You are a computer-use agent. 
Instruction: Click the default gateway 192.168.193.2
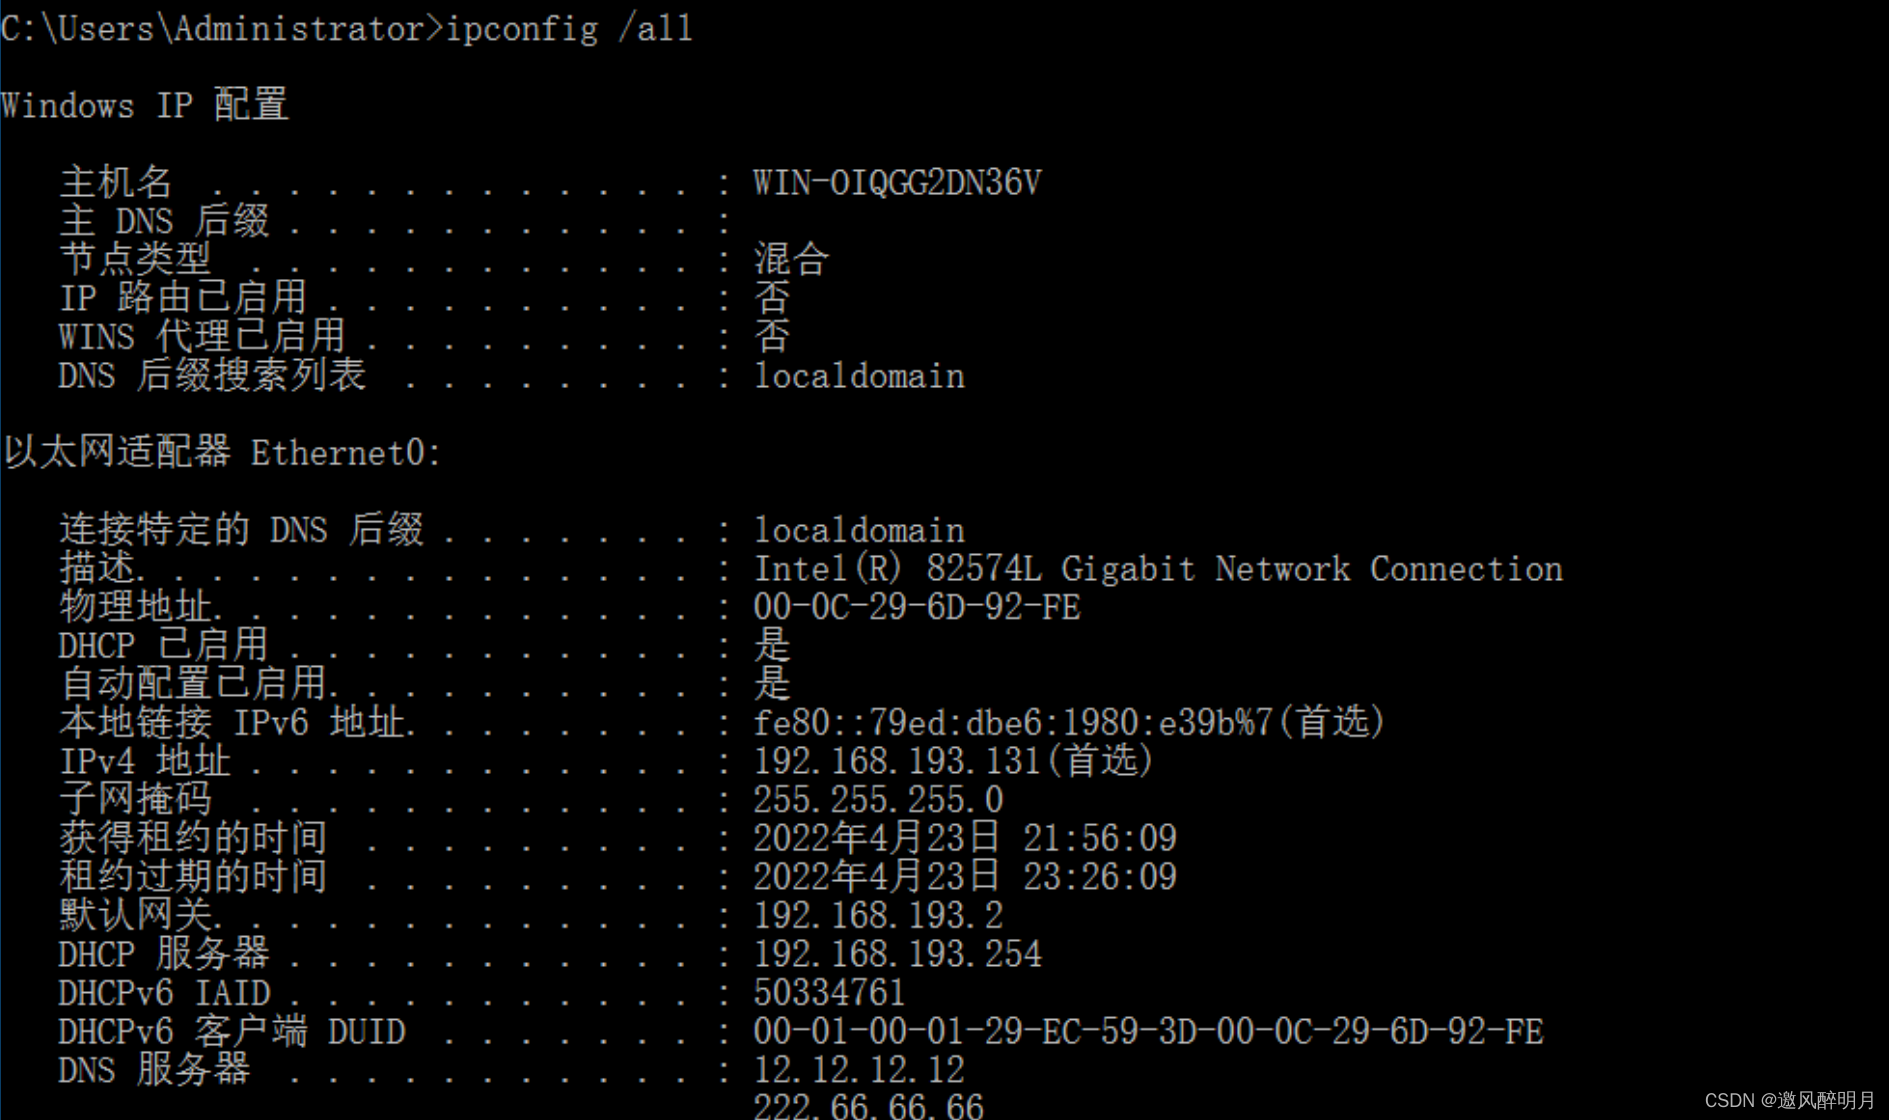pos(877,915)
